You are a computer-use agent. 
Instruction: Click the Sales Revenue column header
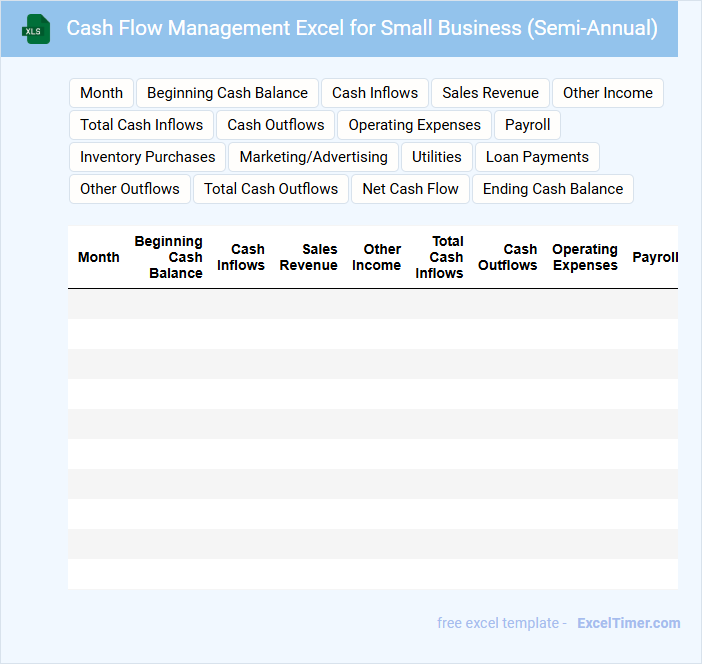[x=308, y=257]
